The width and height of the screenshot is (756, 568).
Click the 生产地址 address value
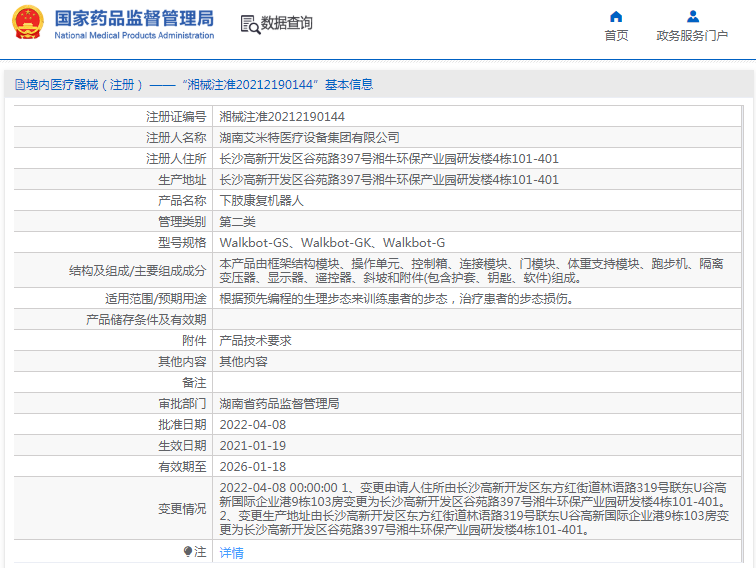[389, 180]
